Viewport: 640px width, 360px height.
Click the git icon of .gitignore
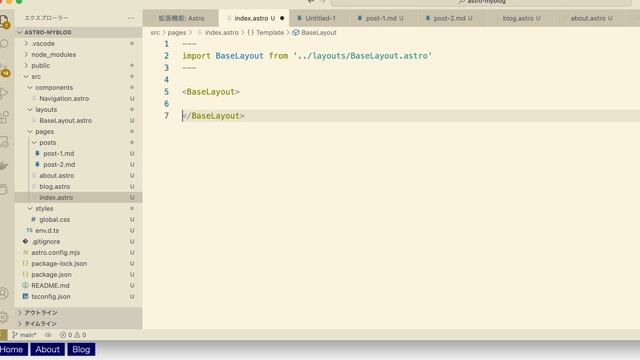[x=25, y=242]
